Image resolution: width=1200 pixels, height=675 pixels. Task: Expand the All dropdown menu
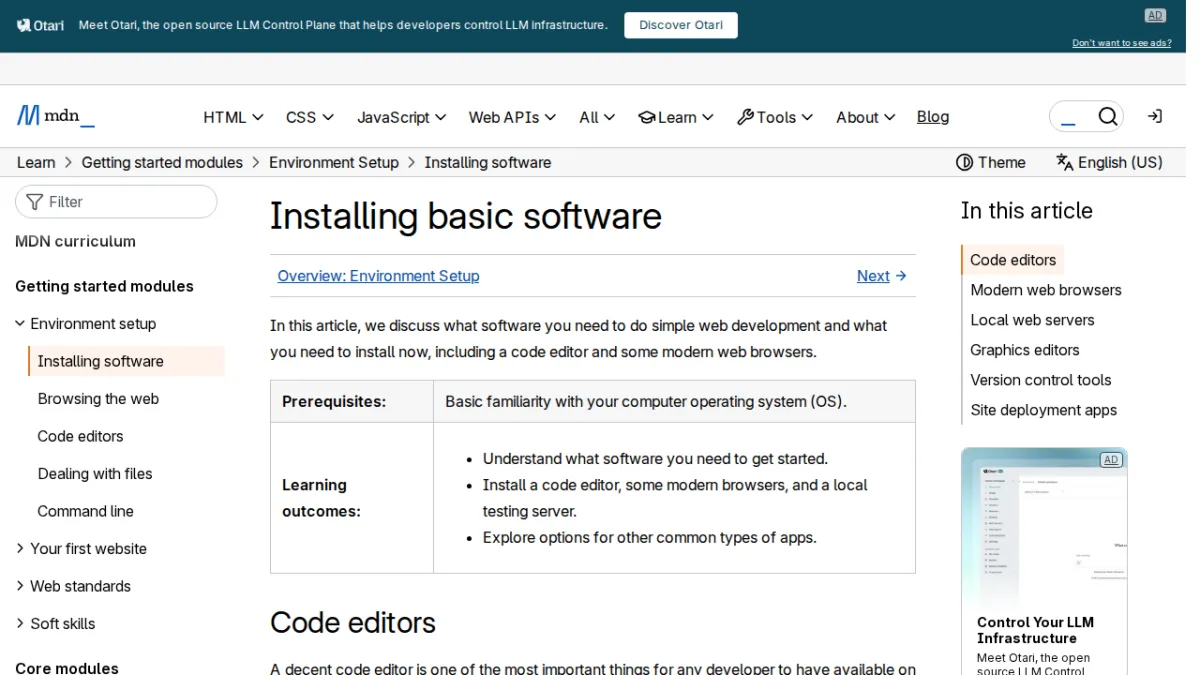coord(597,117)
